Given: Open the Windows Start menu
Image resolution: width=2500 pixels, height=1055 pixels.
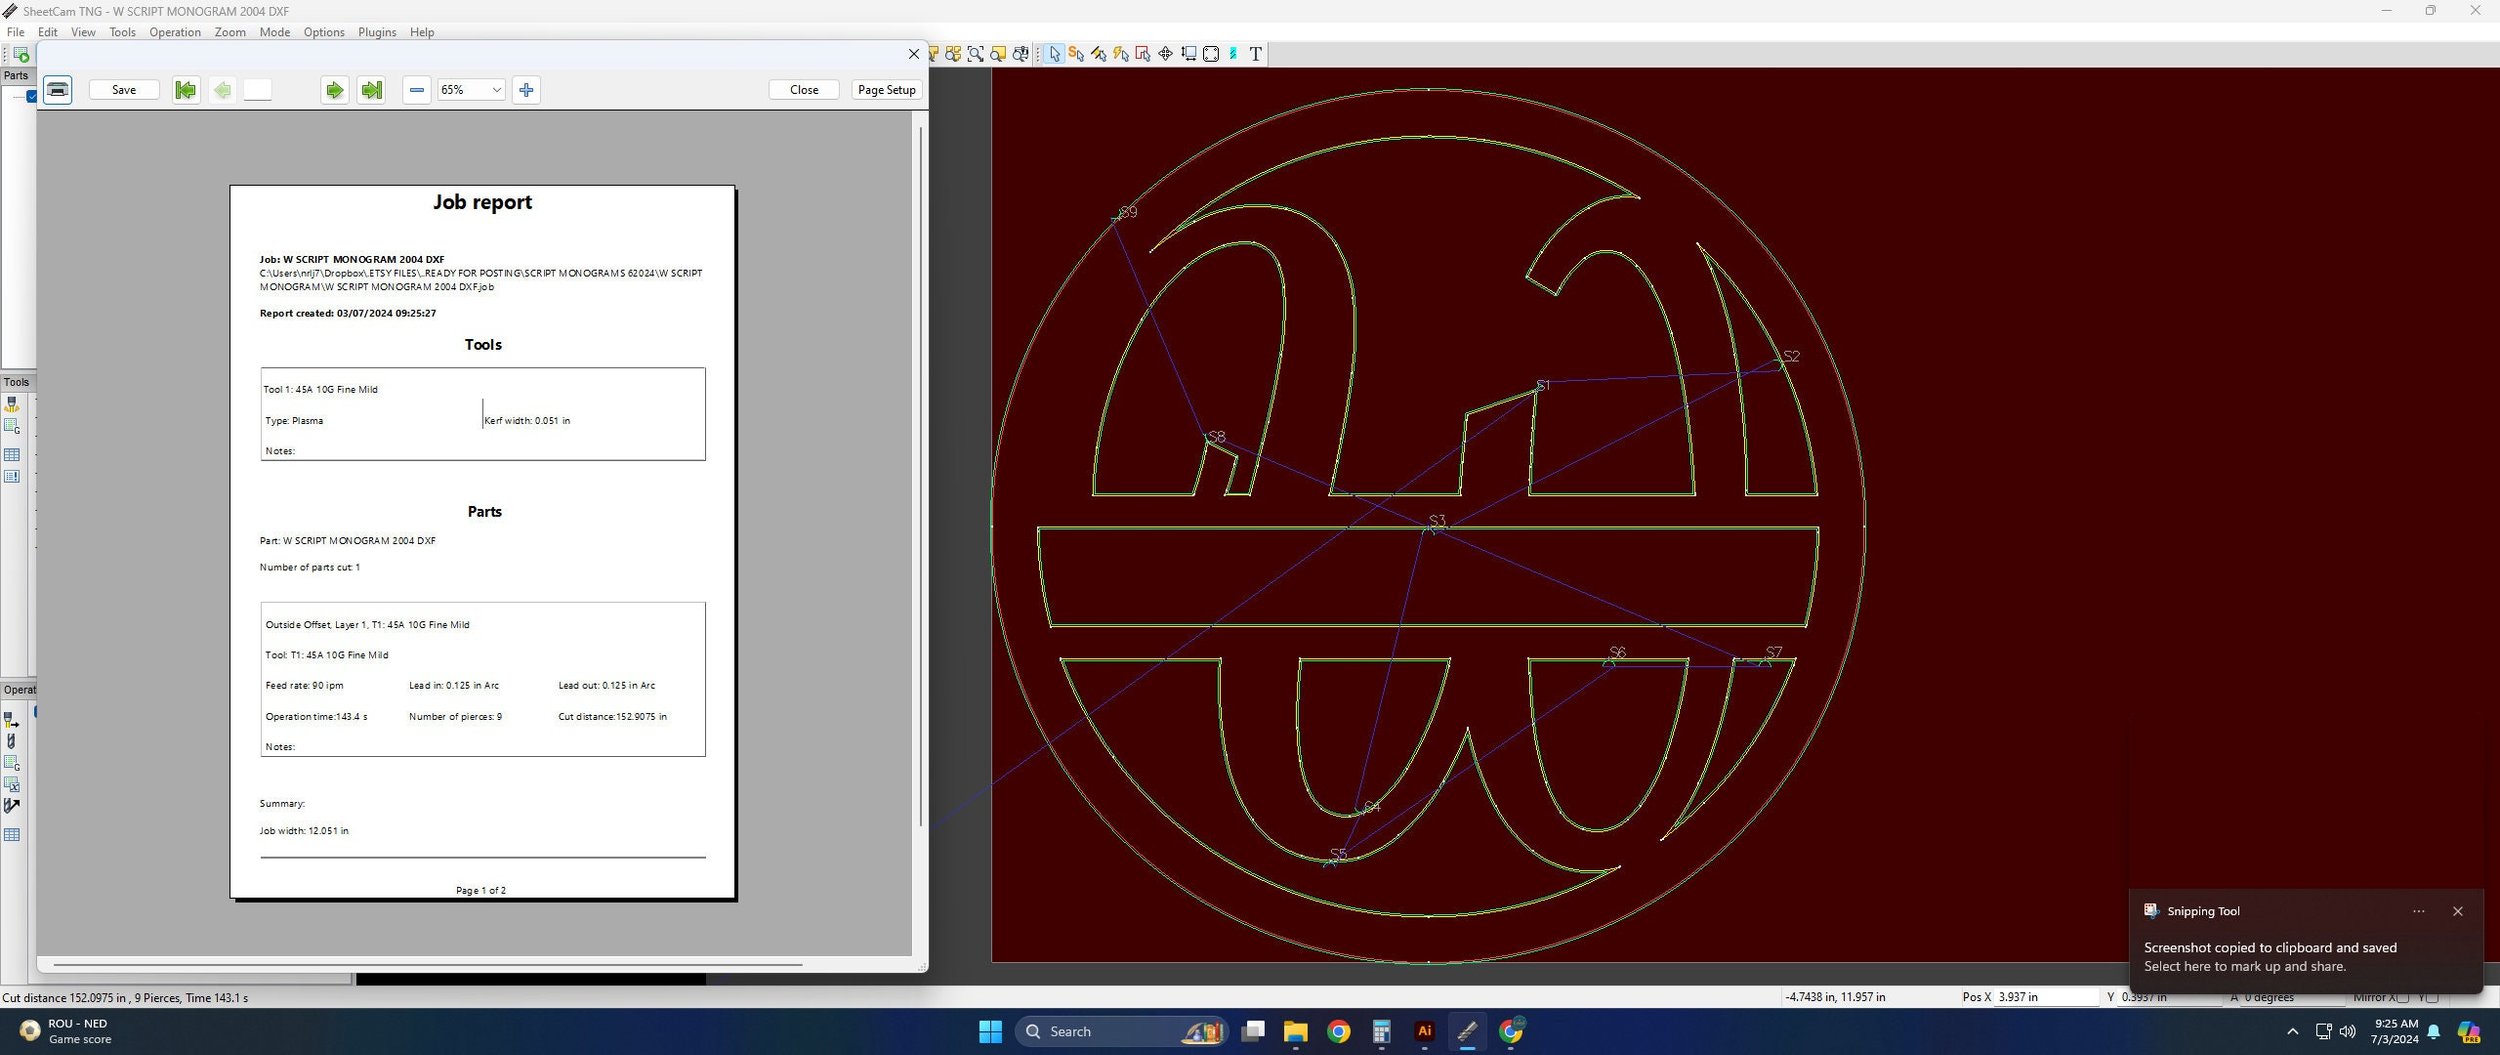Looking at the screenshot, I should pyautogui.click(x=990, y=1032).
